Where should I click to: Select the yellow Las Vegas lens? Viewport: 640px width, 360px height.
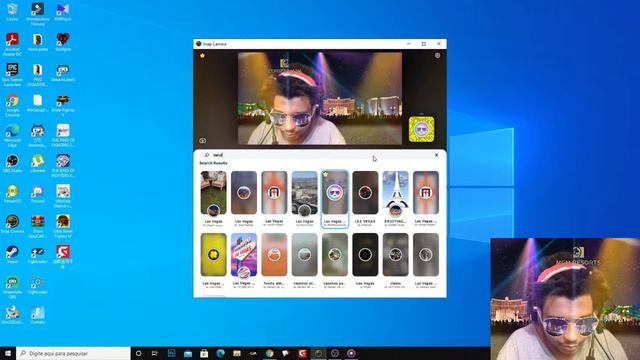point(213,255)
